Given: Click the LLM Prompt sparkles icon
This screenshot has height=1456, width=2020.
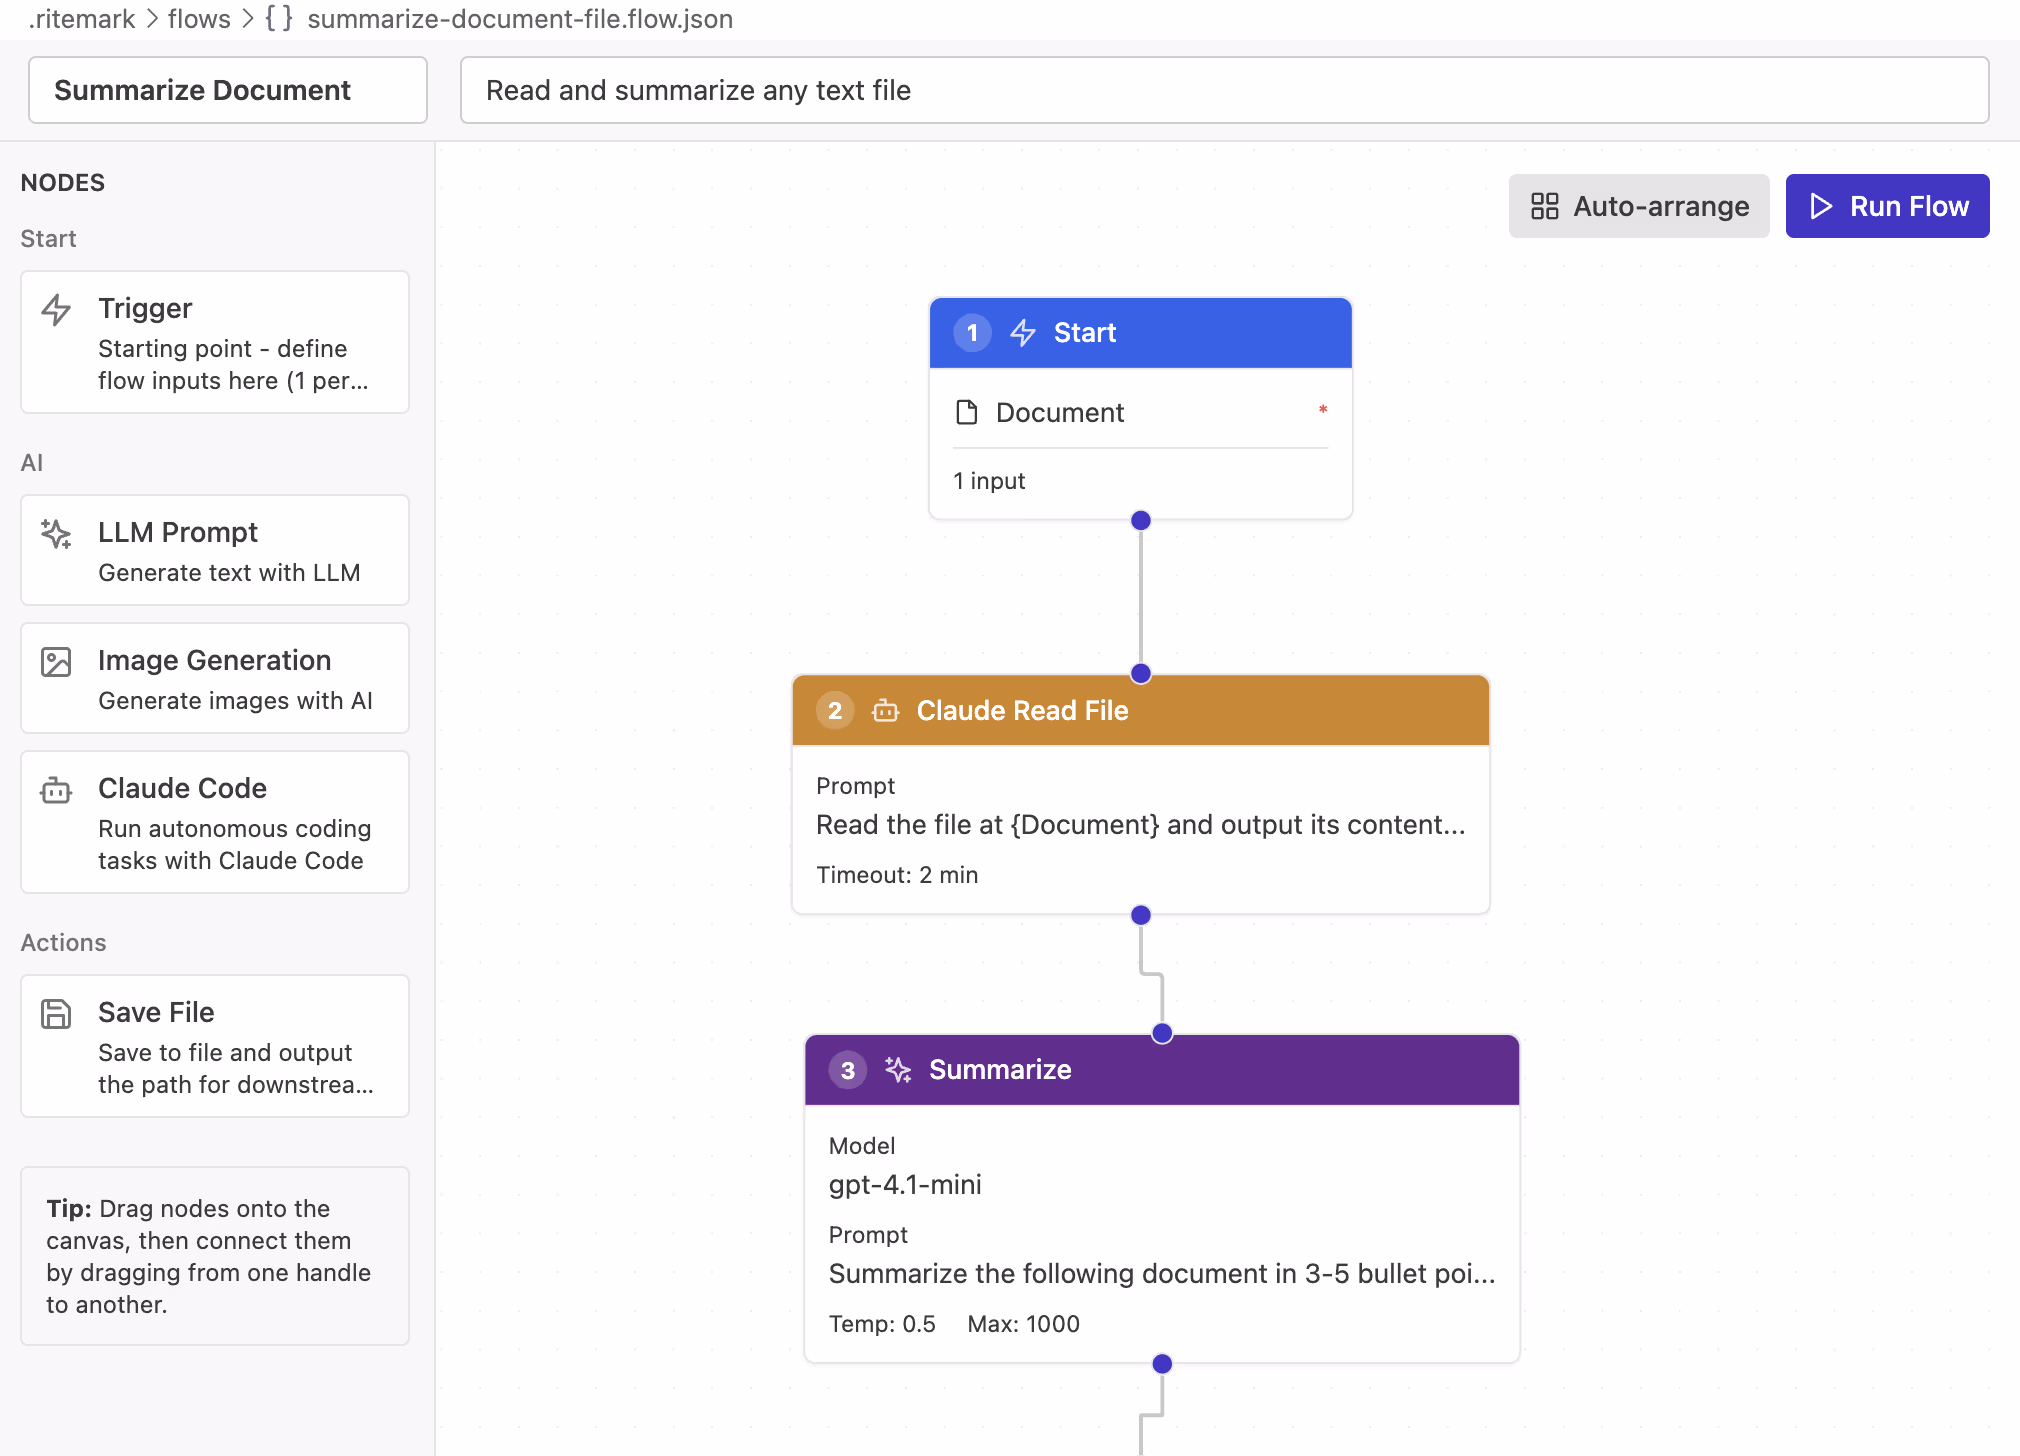Looking at the screenshot, I should [56, 534].
